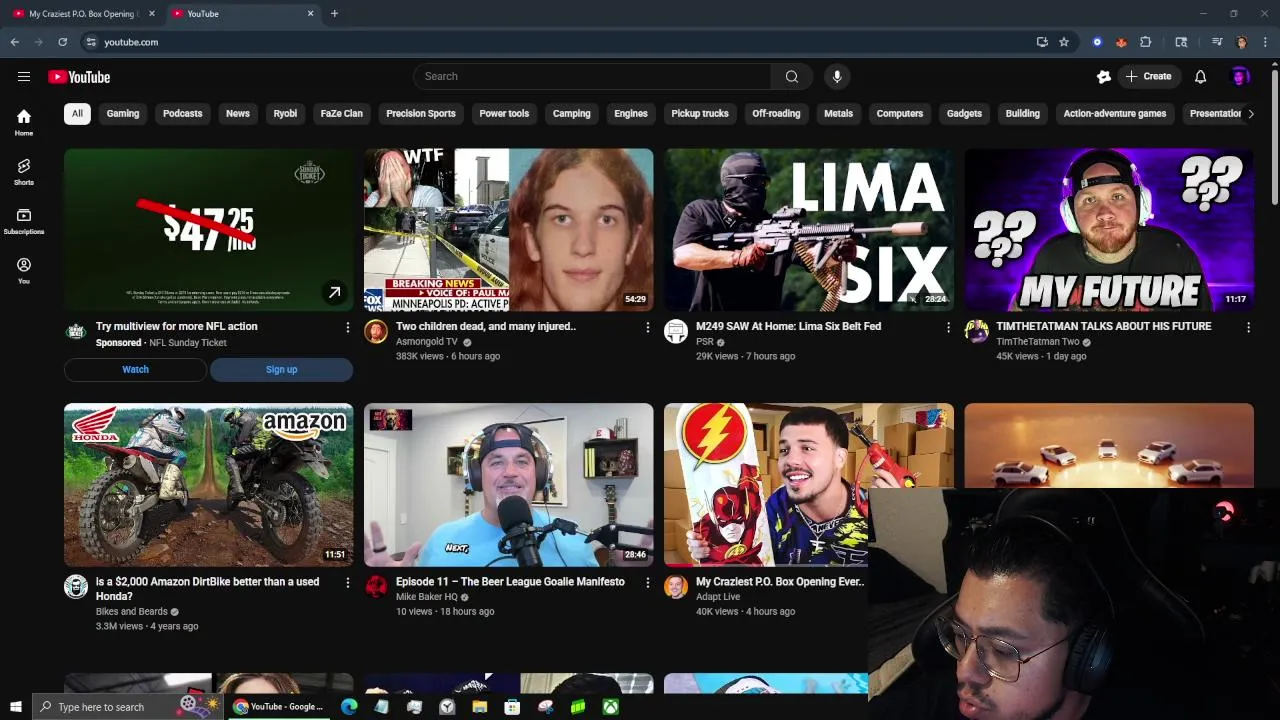Open Home in the left sidebar

coord(24,122)
